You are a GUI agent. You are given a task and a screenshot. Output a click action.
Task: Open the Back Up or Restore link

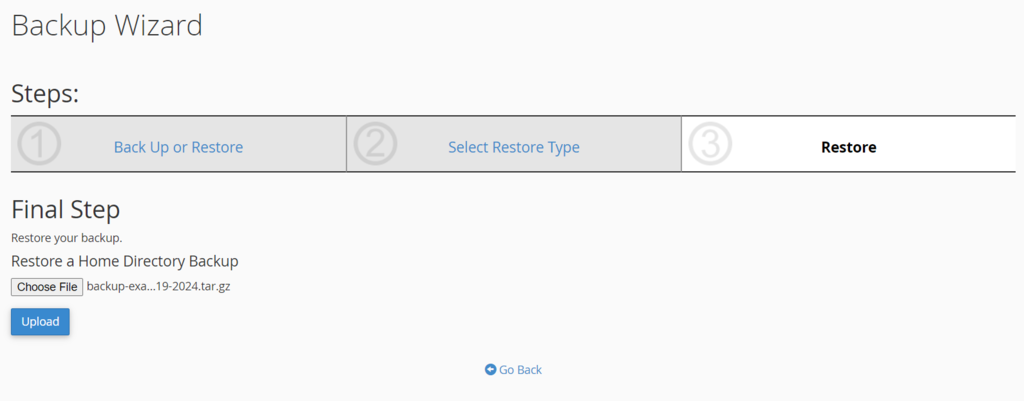(x=178, y=147)
